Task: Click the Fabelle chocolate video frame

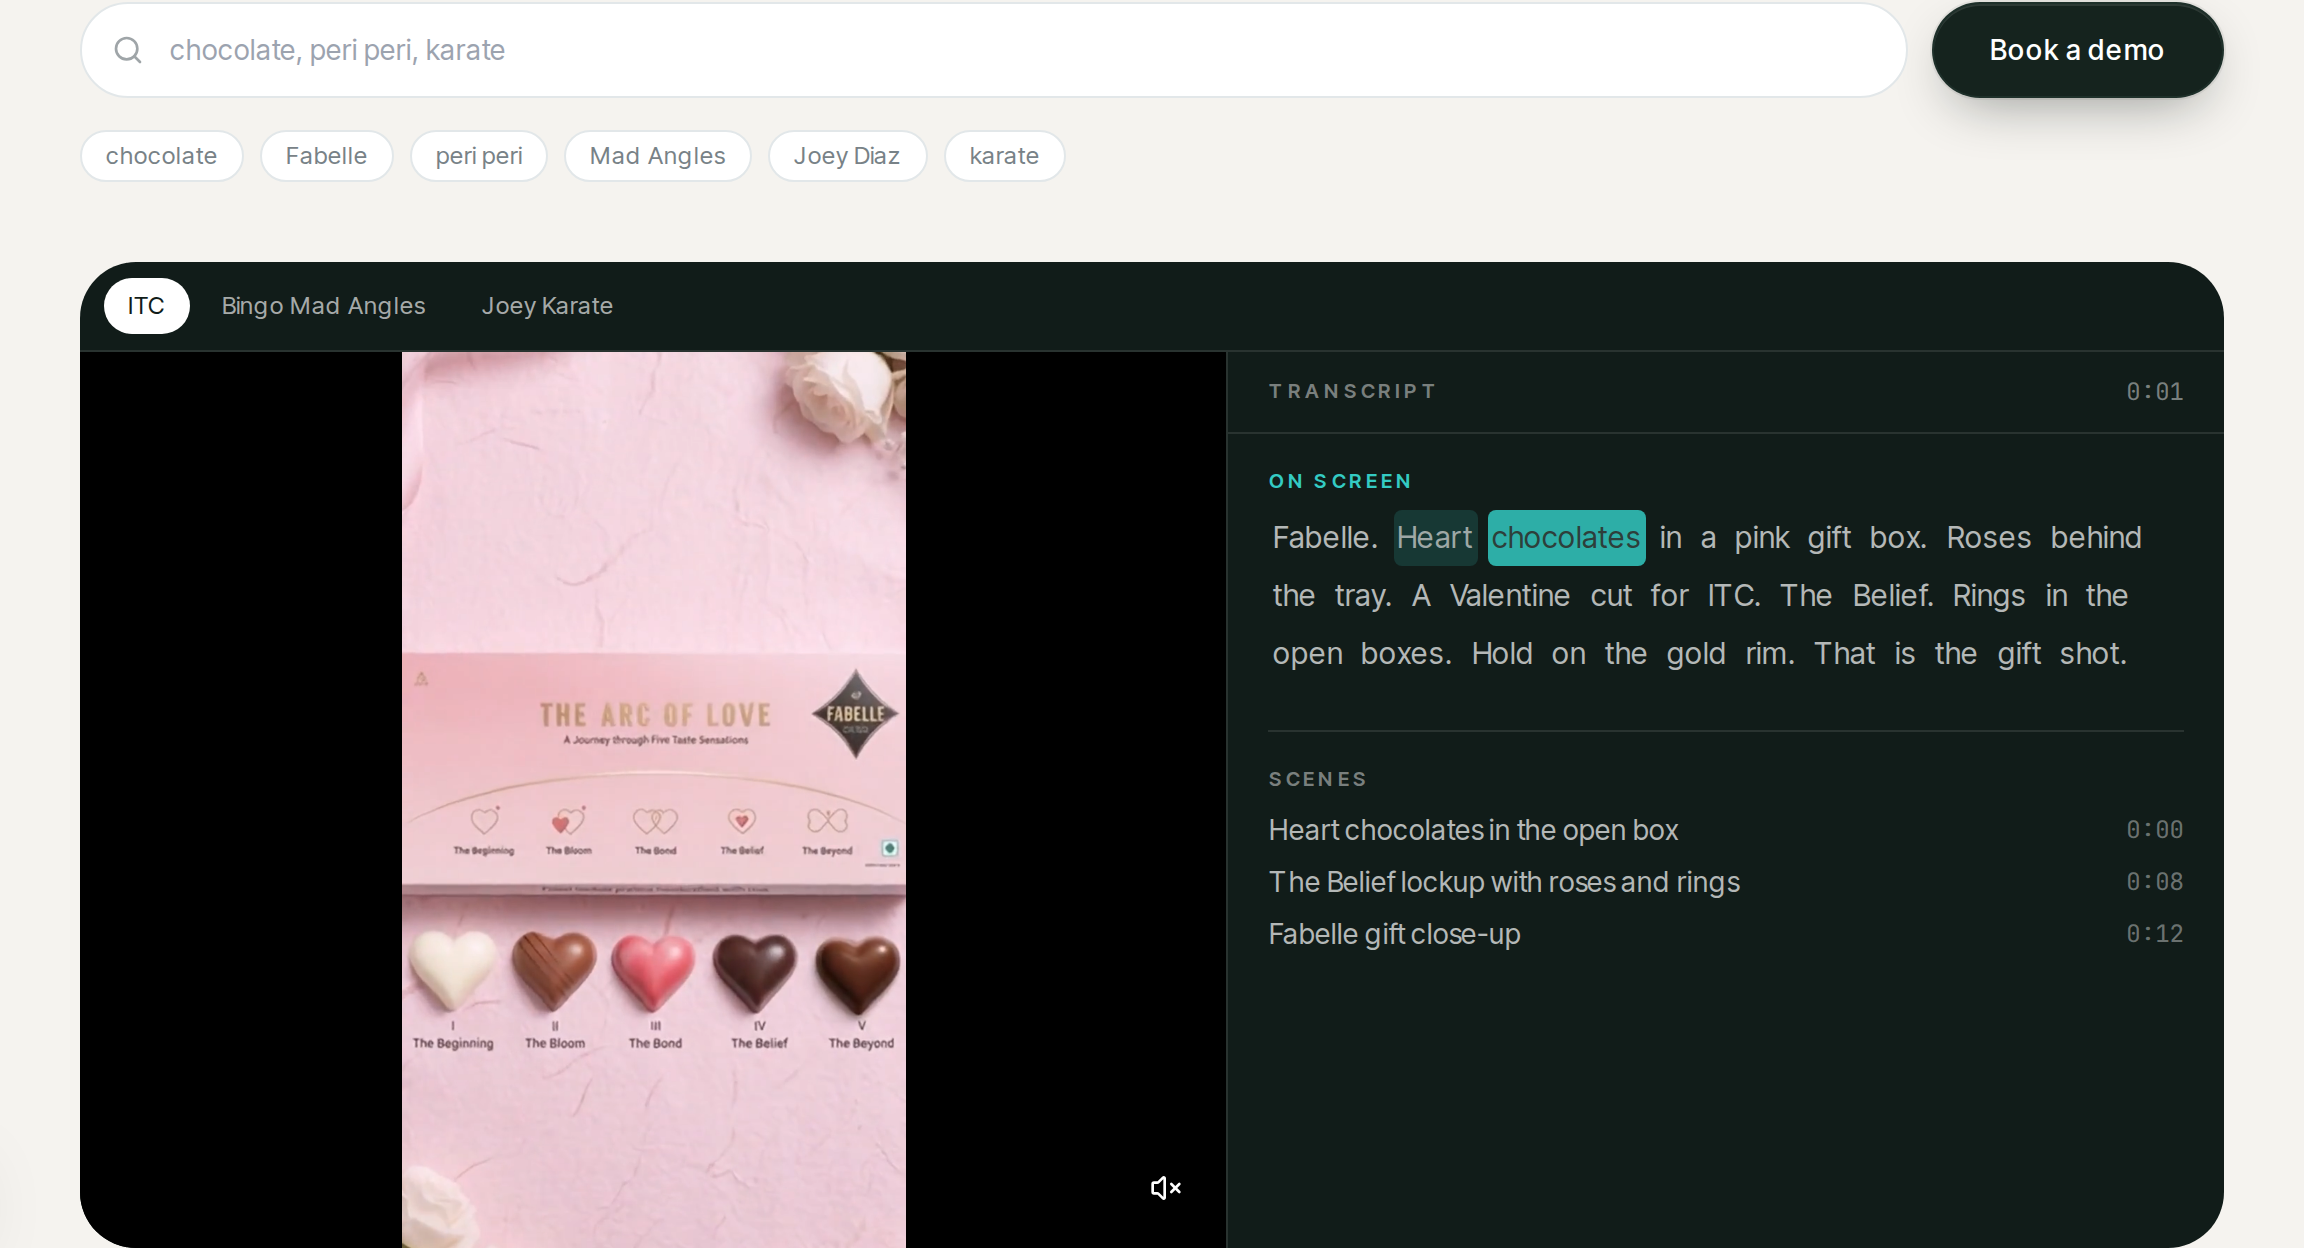Action: (x=654, y=800)
